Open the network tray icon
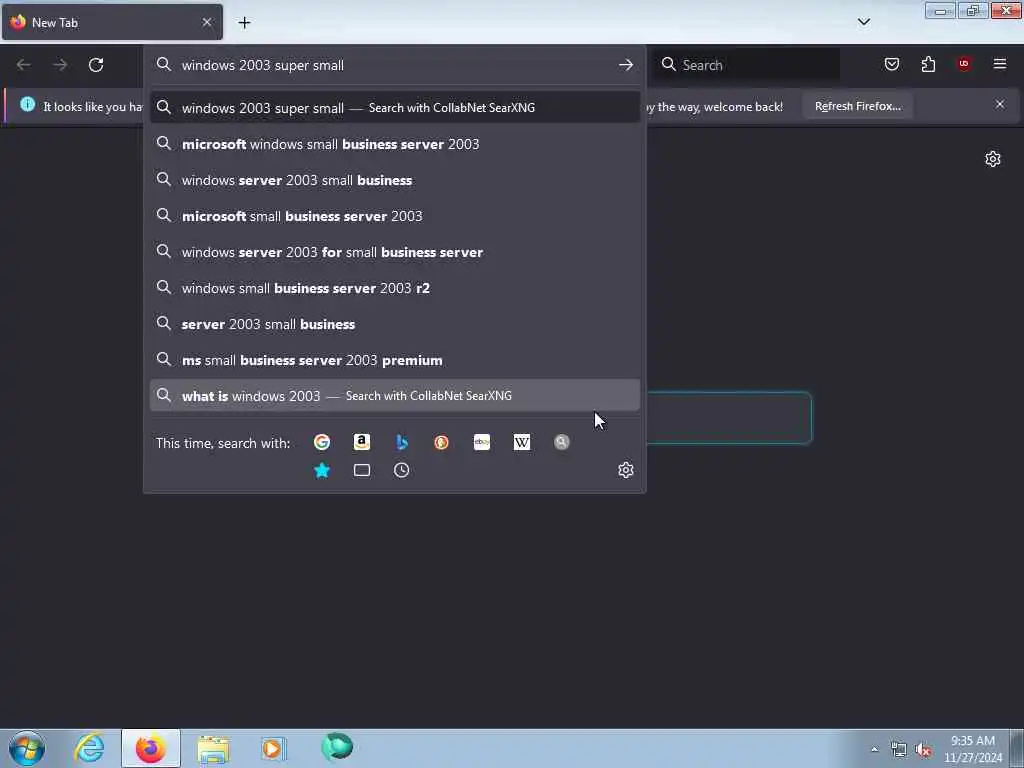The height and width of the screenshot is (768, 1024). tap(899, 750)
